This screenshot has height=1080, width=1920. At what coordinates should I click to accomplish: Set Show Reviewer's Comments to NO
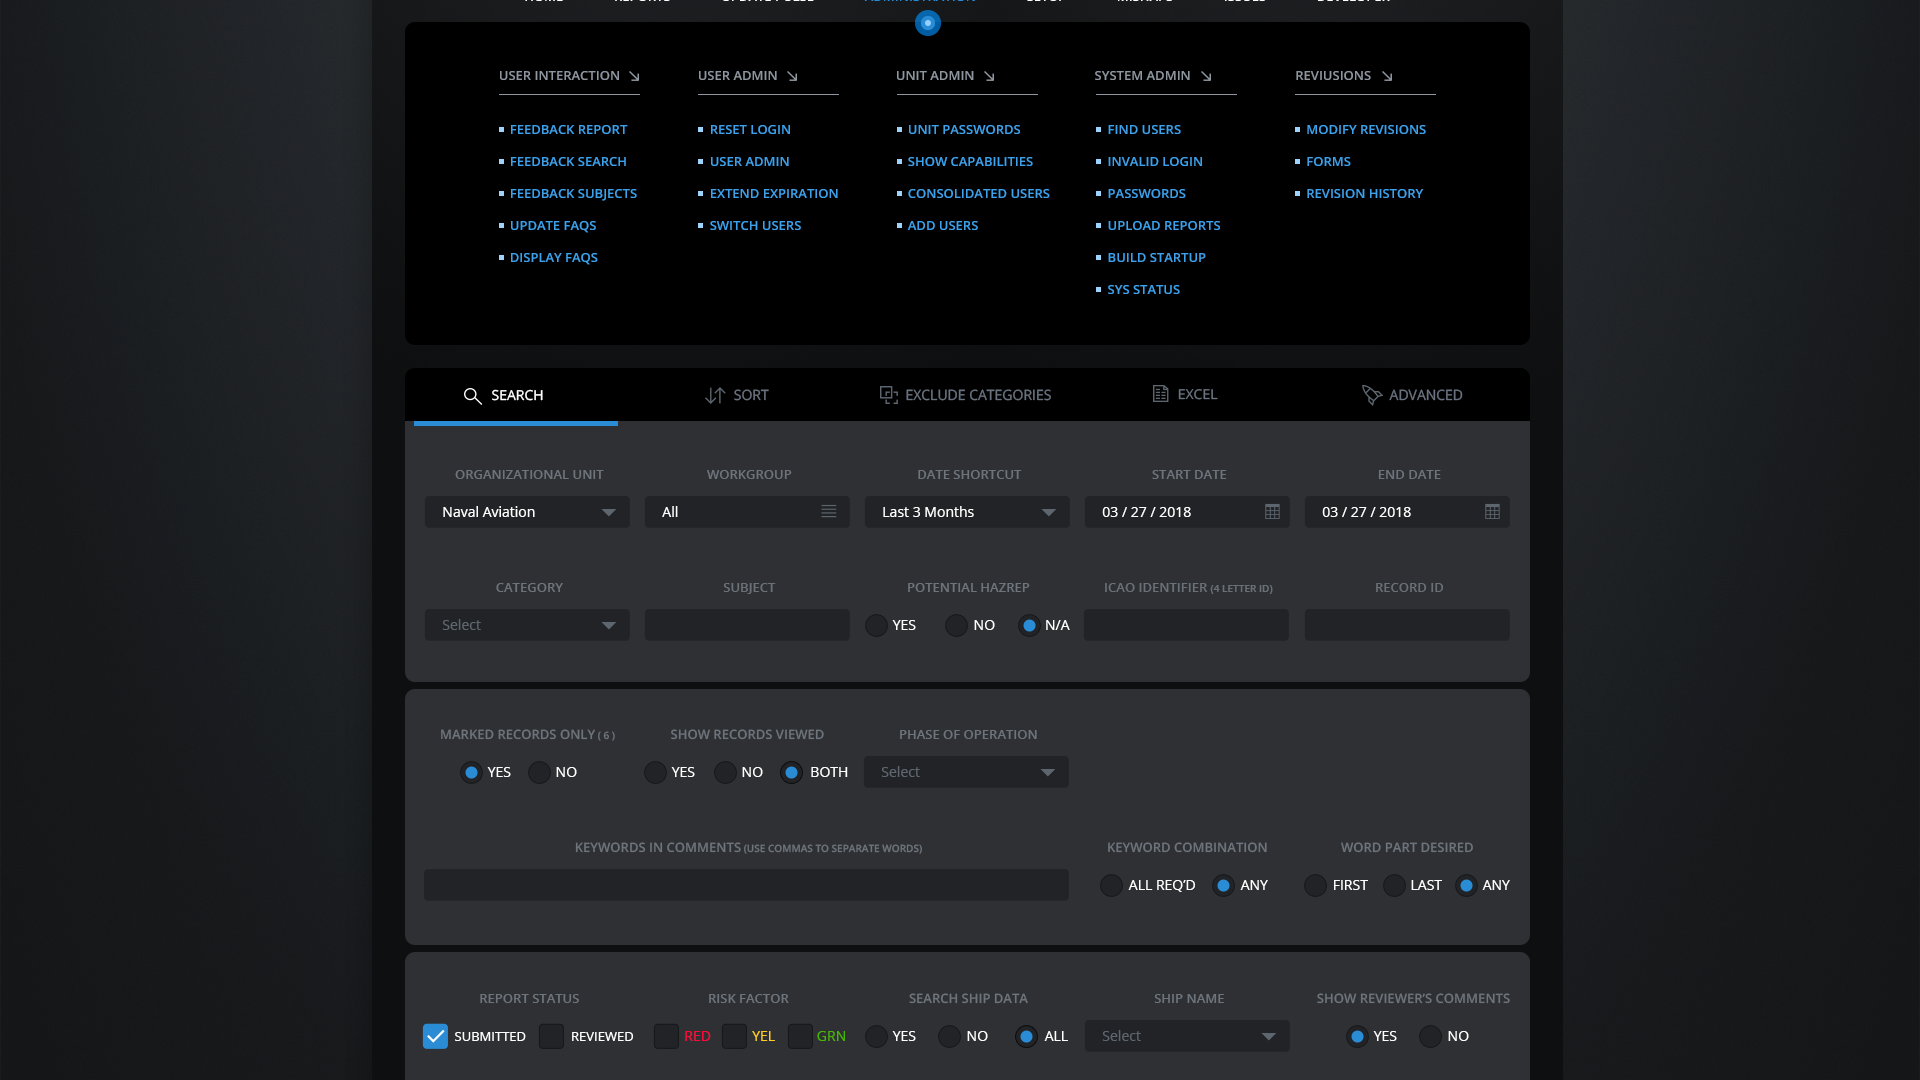[x=1430, y=1037]
